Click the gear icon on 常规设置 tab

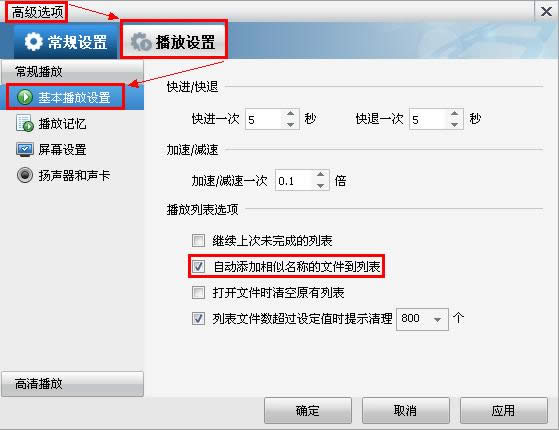(x=34, y=41)
